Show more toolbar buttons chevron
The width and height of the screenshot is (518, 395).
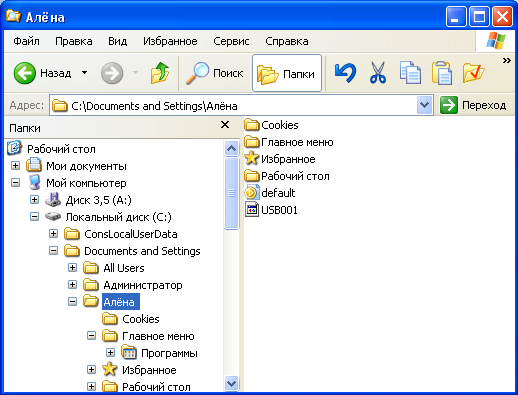point(507,60)
